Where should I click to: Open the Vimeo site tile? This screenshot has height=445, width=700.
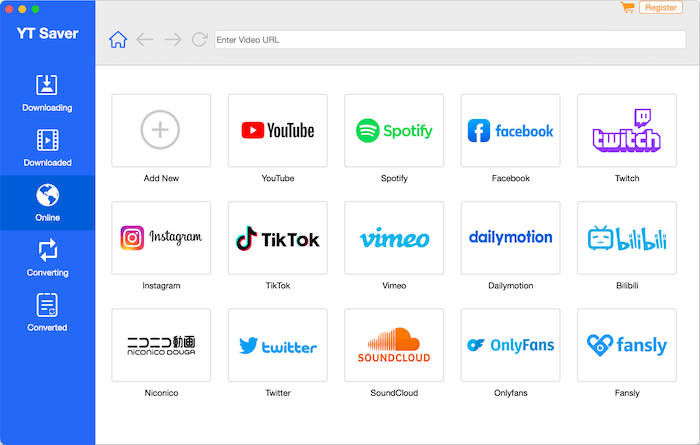click(394, 238)
